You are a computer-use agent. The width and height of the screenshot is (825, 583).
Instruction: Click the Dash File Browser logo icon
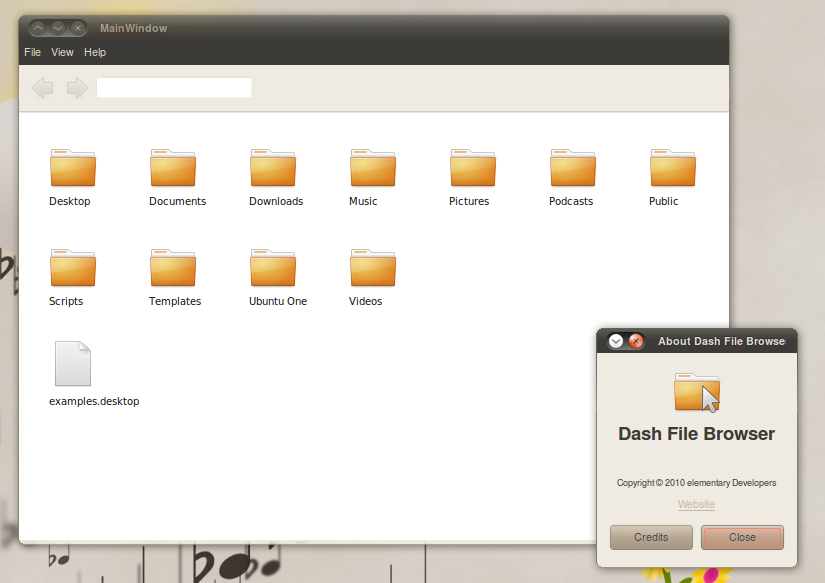click(696, 392)
